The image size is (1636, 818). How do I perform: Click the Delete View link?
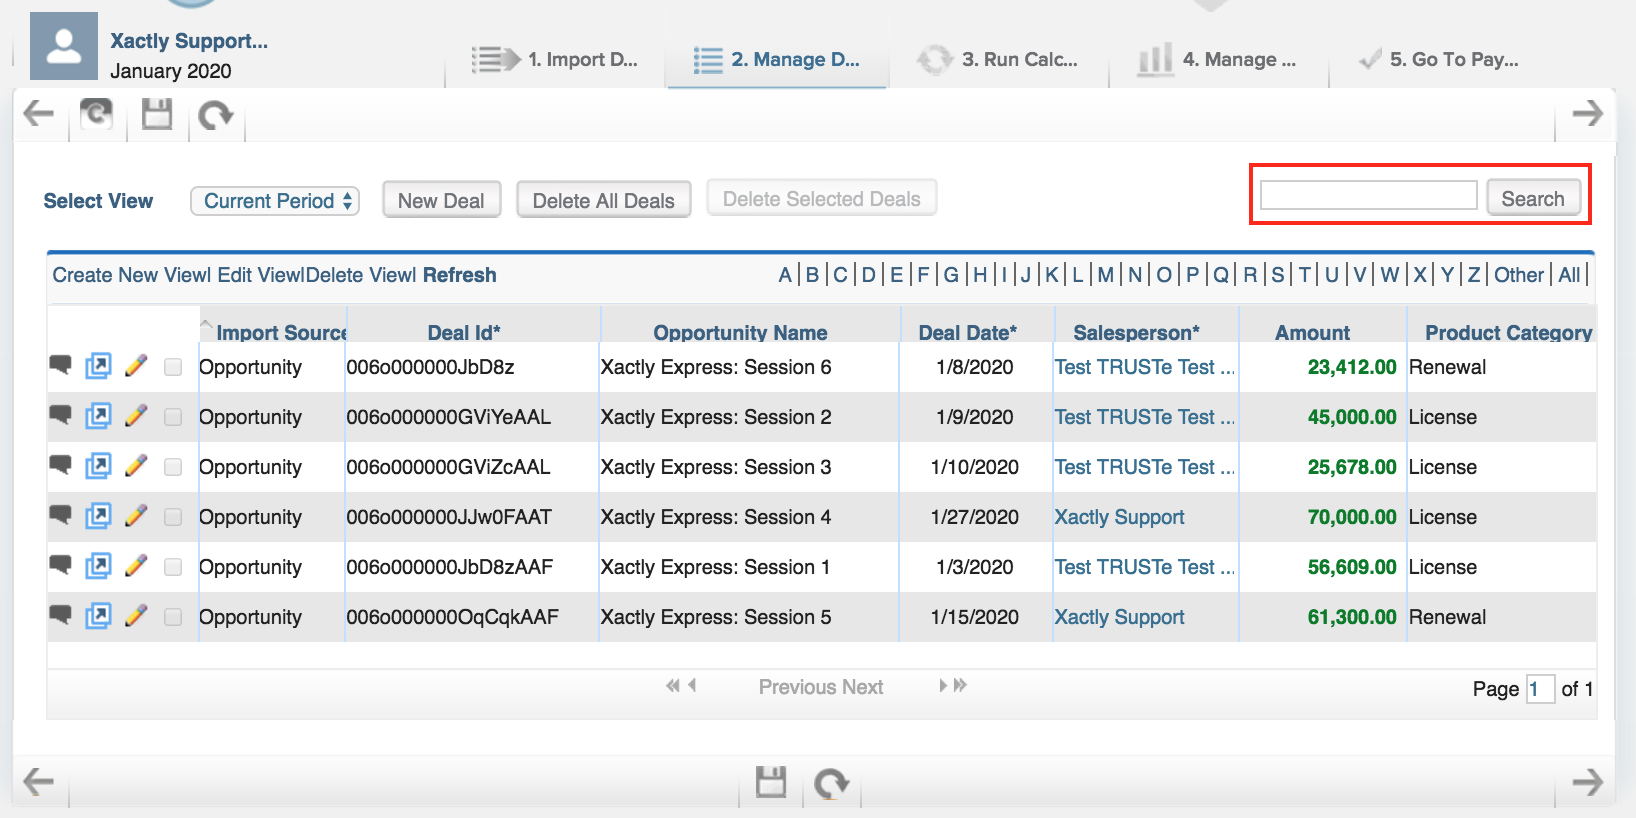359,275
